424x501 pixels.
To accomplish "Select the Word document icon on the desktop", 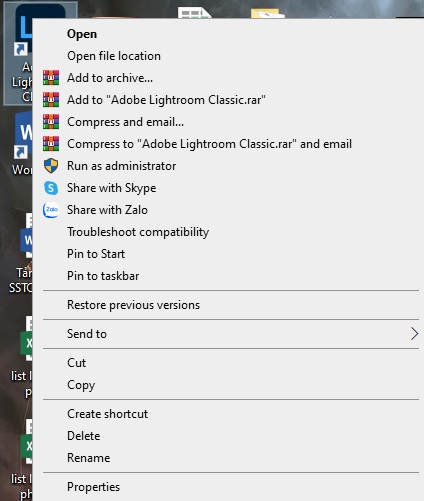I will coord(26,236).
